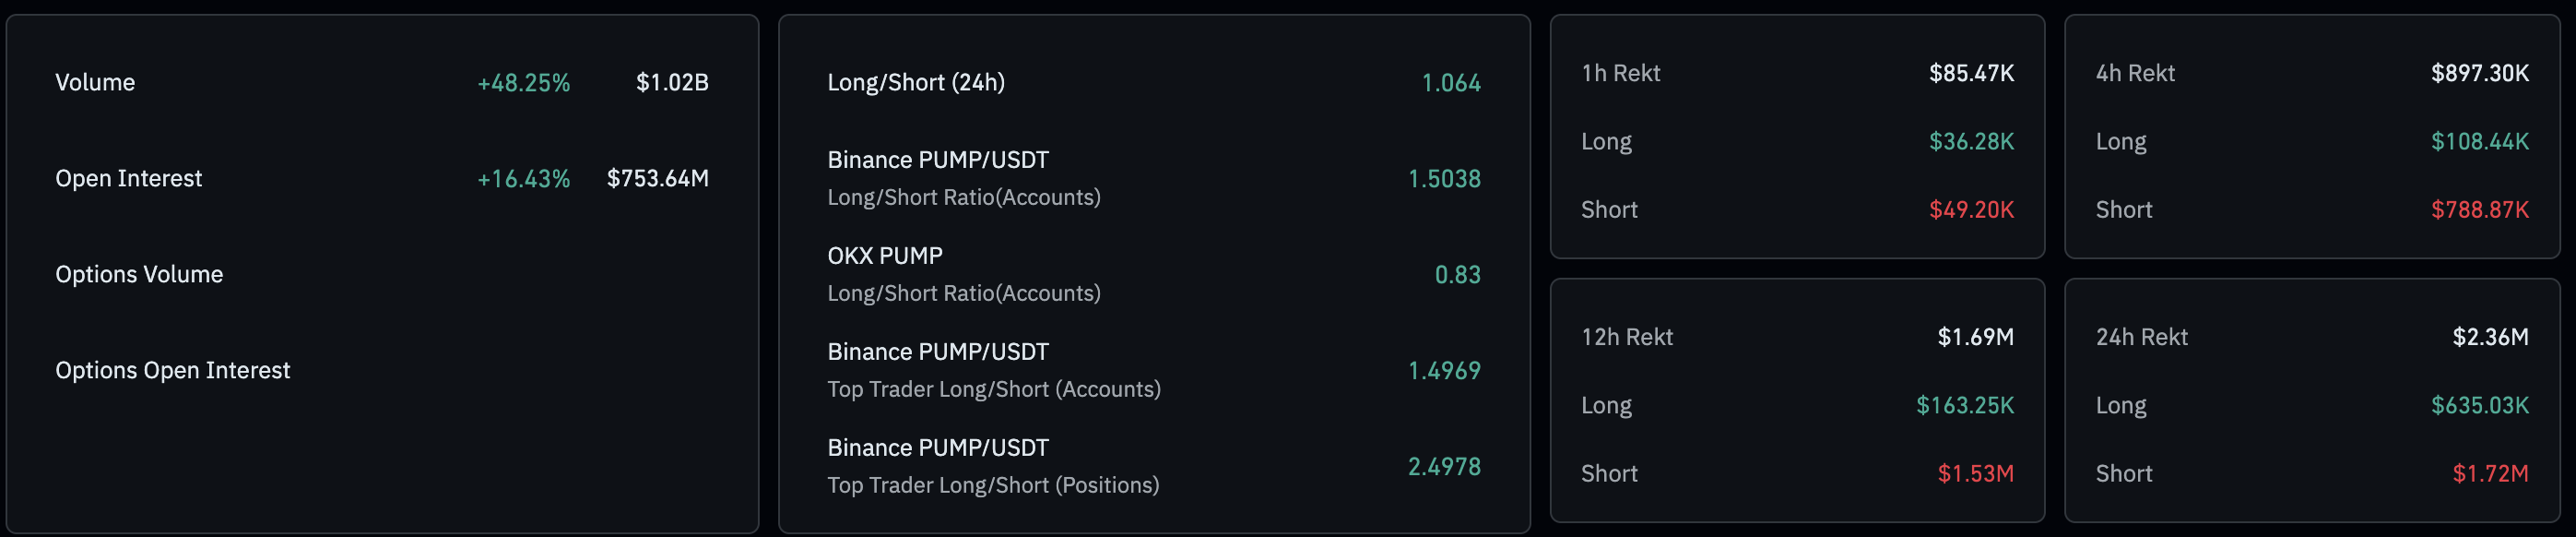The height and width of the screenshot is (537, 2576).
Task: Click the Long/Short (24h) label
Action: pos(915,82)
